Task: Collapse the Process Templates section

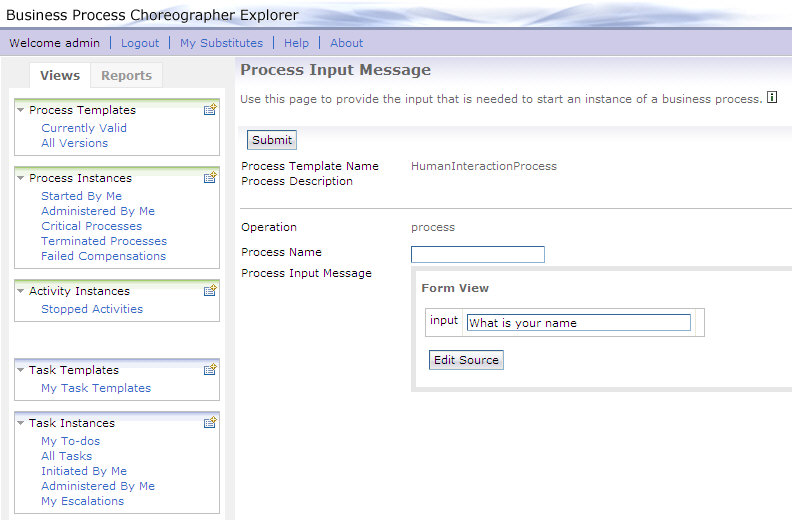Action: [21, 111]
